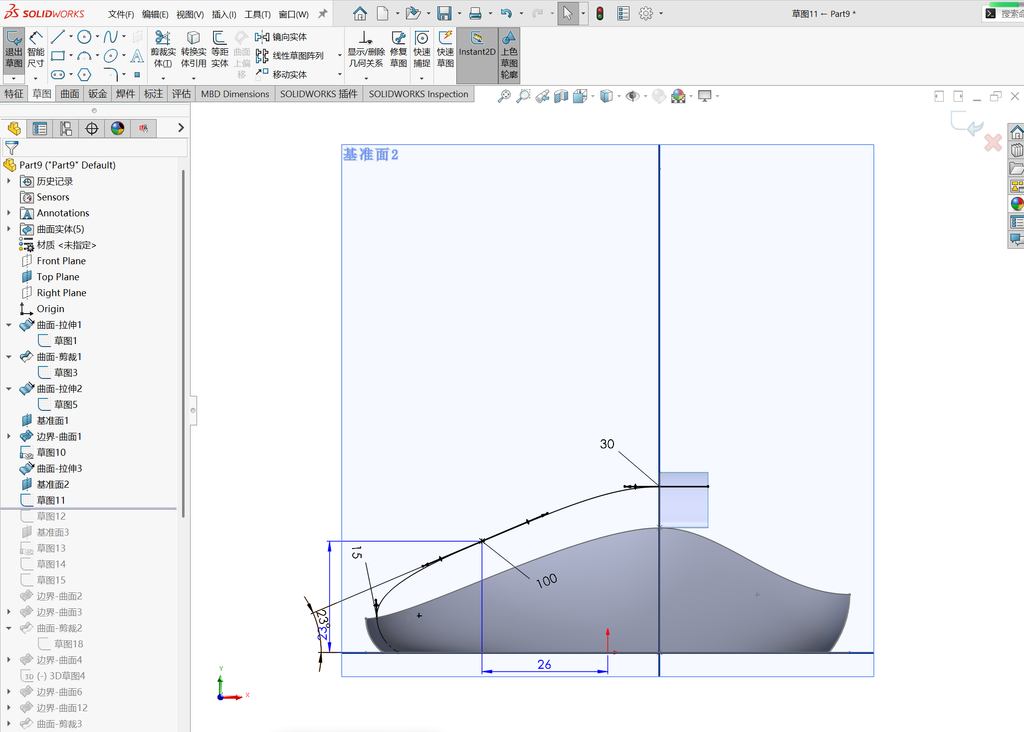The width and height of the screenshot is (1024, 732).
Task: Open the 工具(T) menu
Action: pyautogui.click(x=257, y=14)
